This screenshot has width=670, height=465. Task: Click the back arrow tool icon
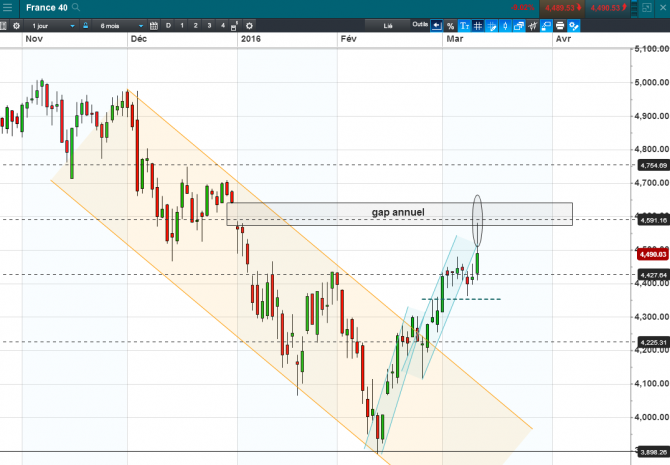tap(436, 26)
